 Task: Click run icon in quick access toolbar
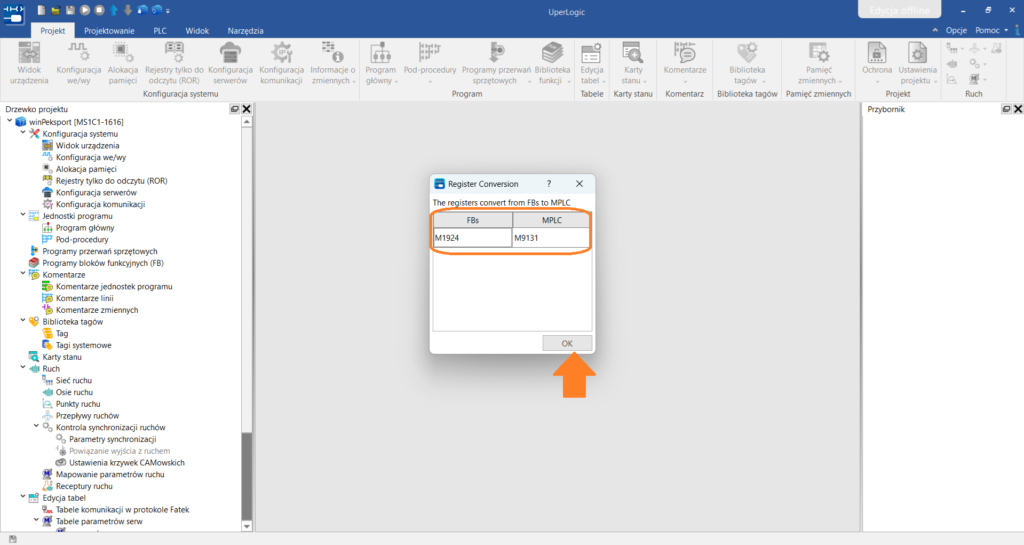(x=85, y=10)
